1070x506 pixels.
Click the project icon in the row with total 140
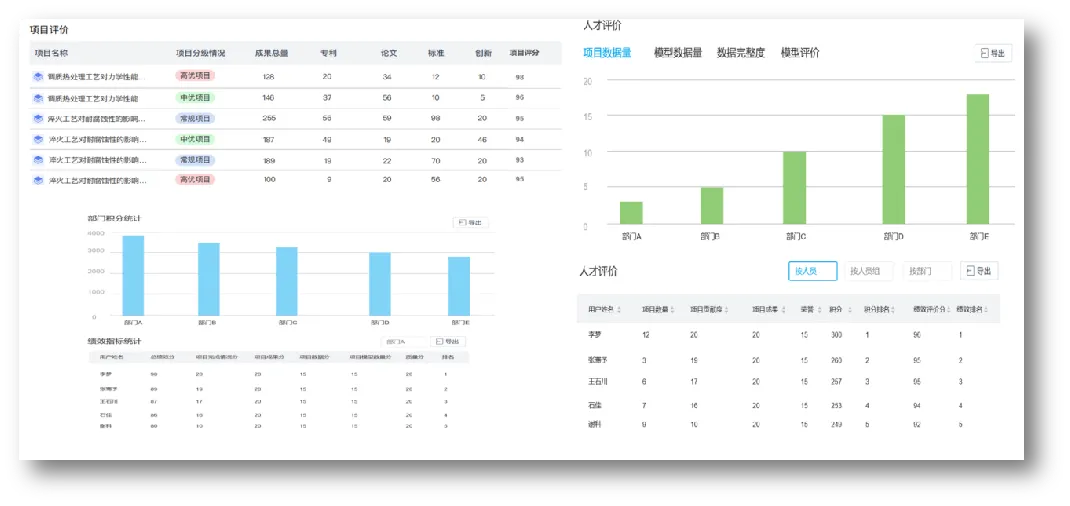click(38, 98)
